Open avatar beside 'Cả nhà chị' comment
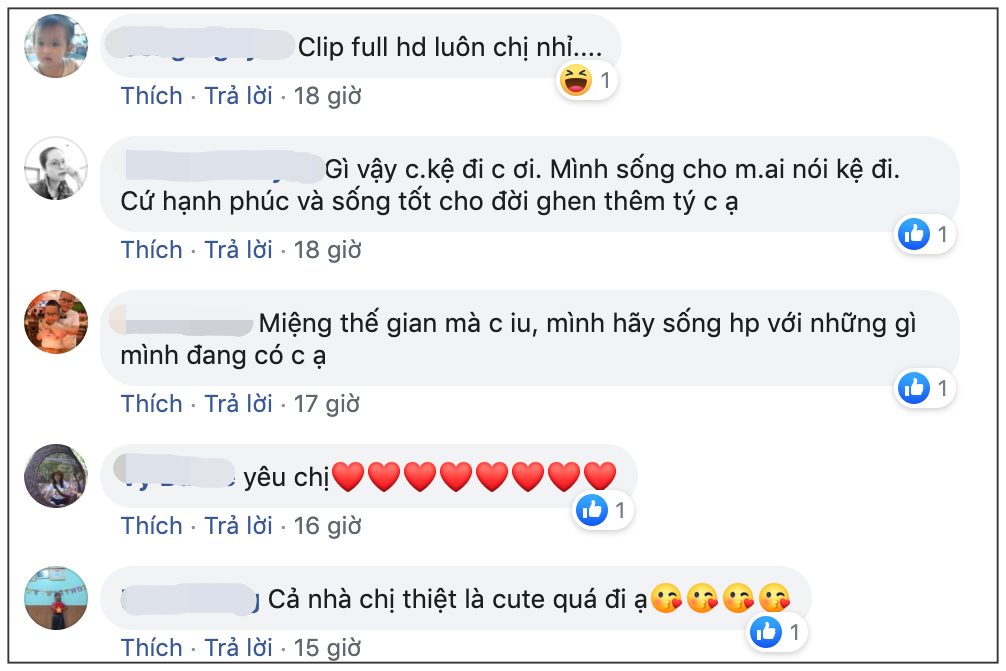Screen dimensions: 1006x671 [56, 598]
